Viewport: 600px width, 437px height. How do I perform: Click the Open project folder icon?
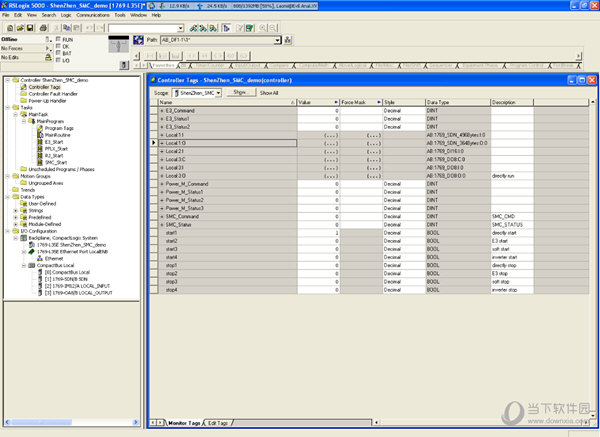pyautogui.click(x=20, y=28)
